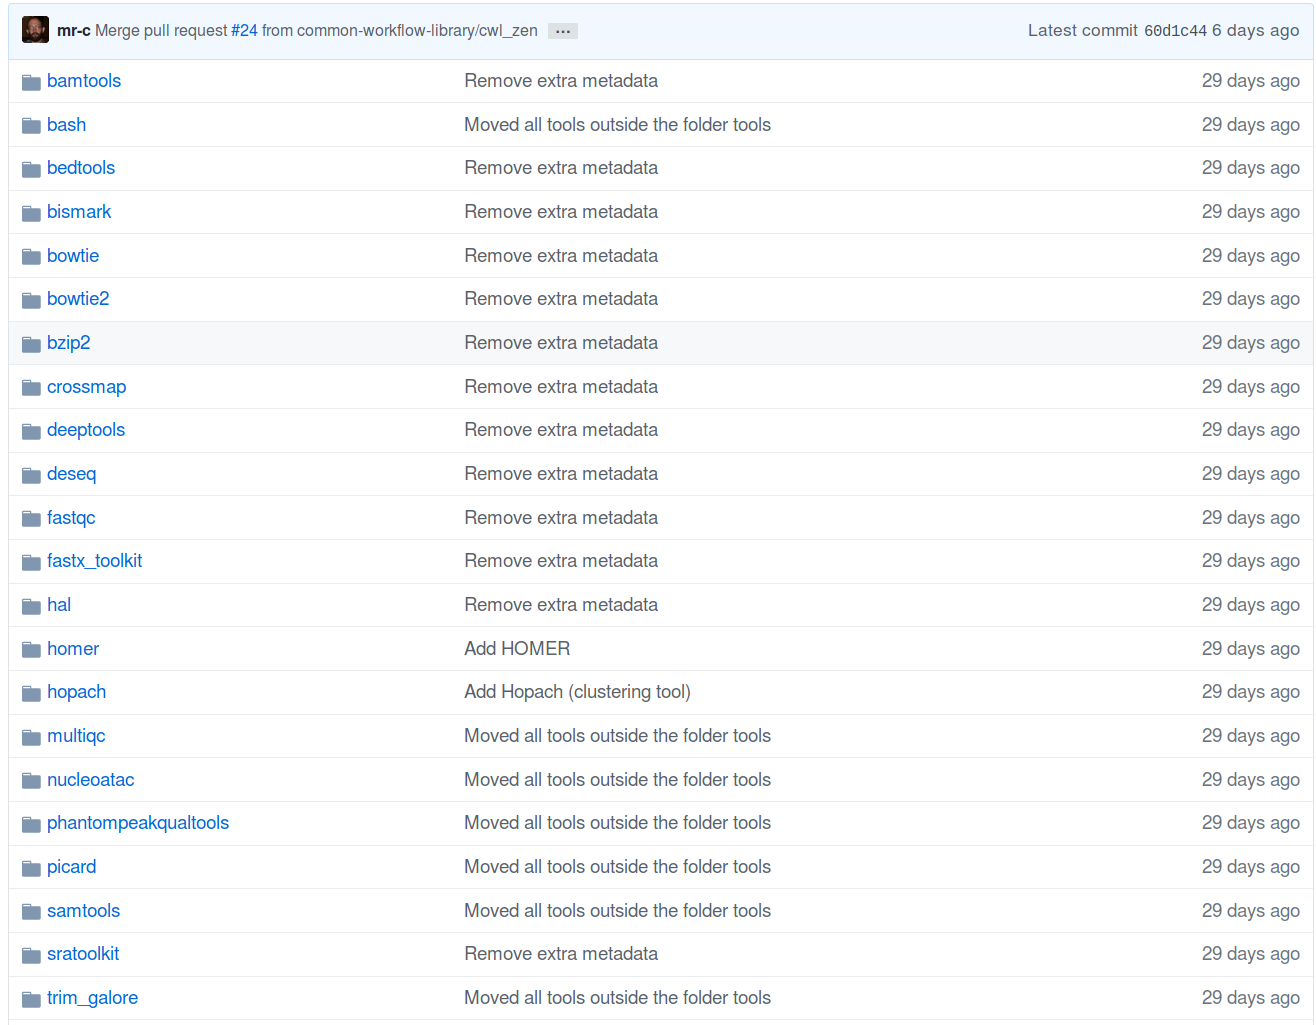This screenshot has width=1316, height=1025.
Task: Click the bowtie folder icon
Action: click(x=31, y=257)
